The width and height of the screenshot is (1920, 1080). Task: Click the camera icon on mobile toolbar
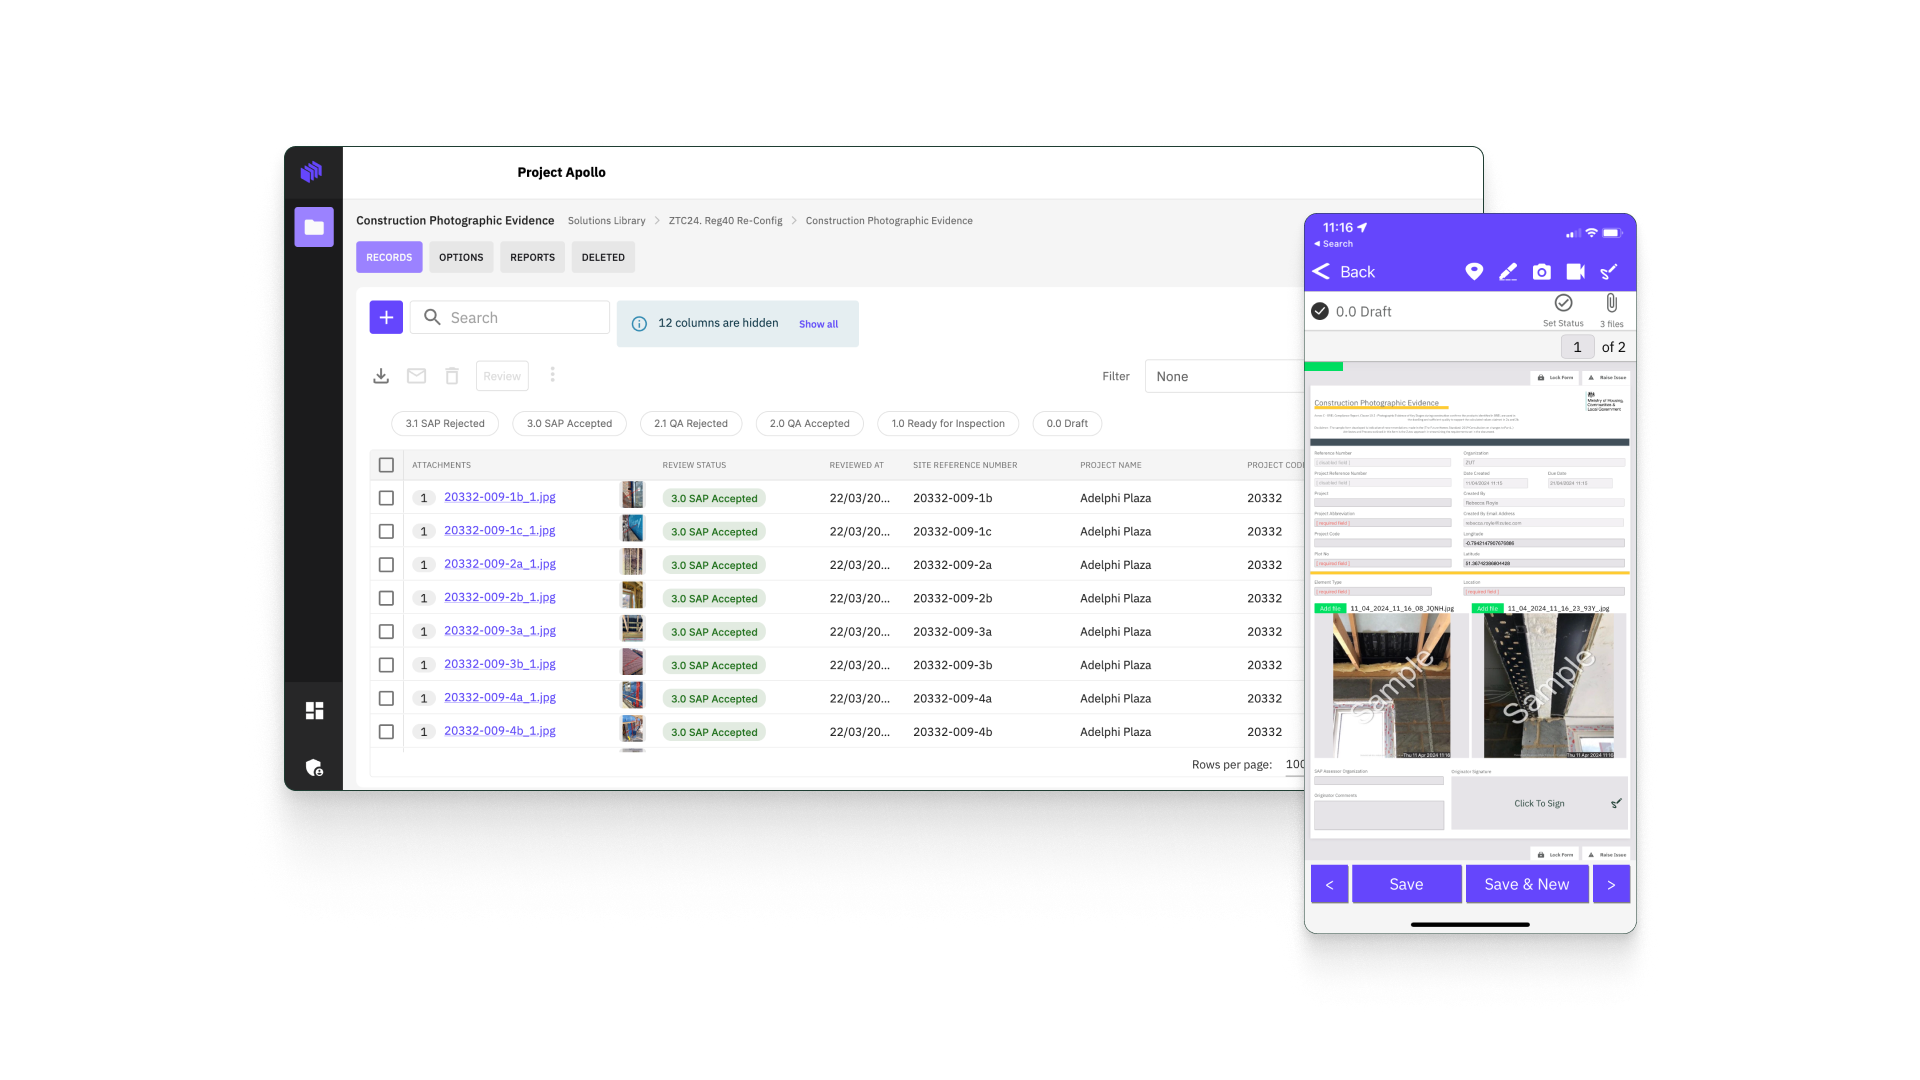(1540, 270)
